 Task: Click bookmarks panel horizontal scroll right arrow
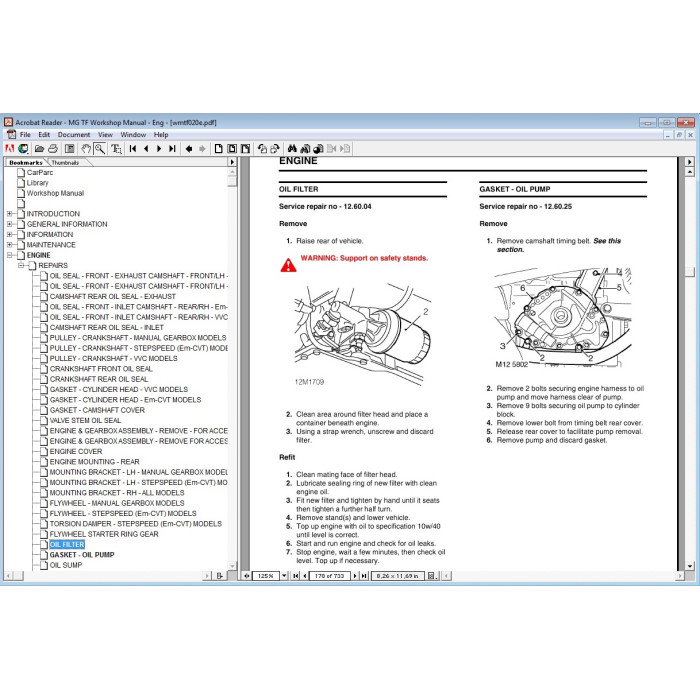[206, 576]
